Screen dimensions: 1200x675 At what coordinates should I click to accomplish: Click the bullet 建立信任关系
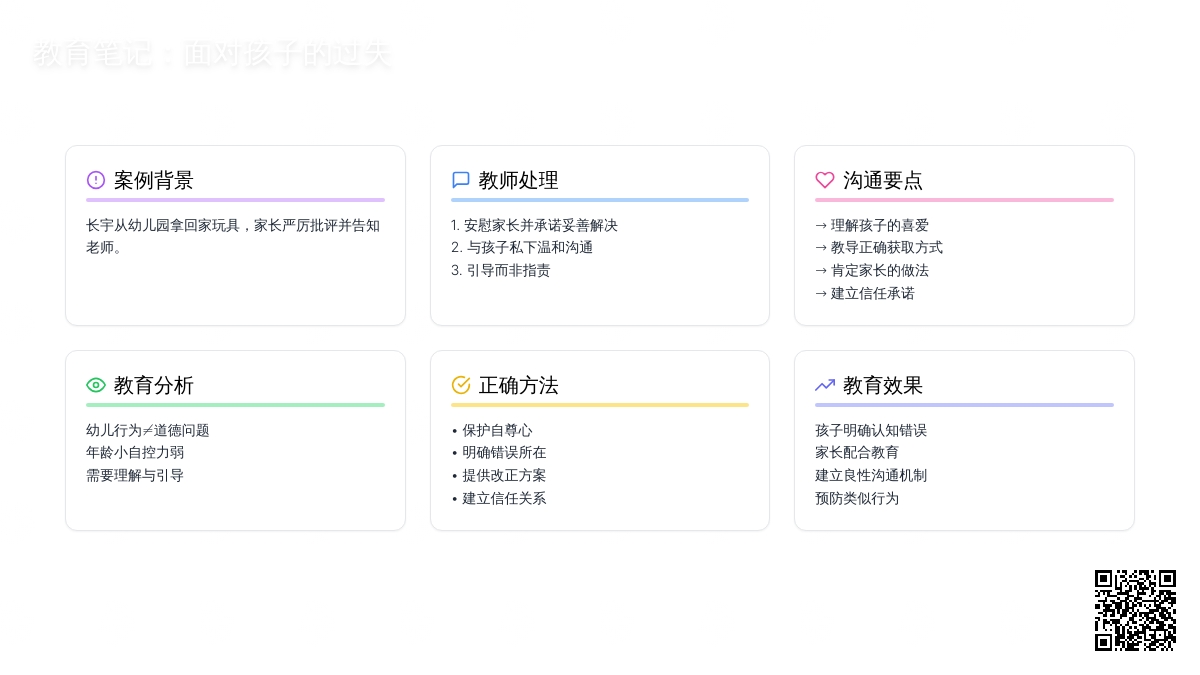click(x=499, y=498)
